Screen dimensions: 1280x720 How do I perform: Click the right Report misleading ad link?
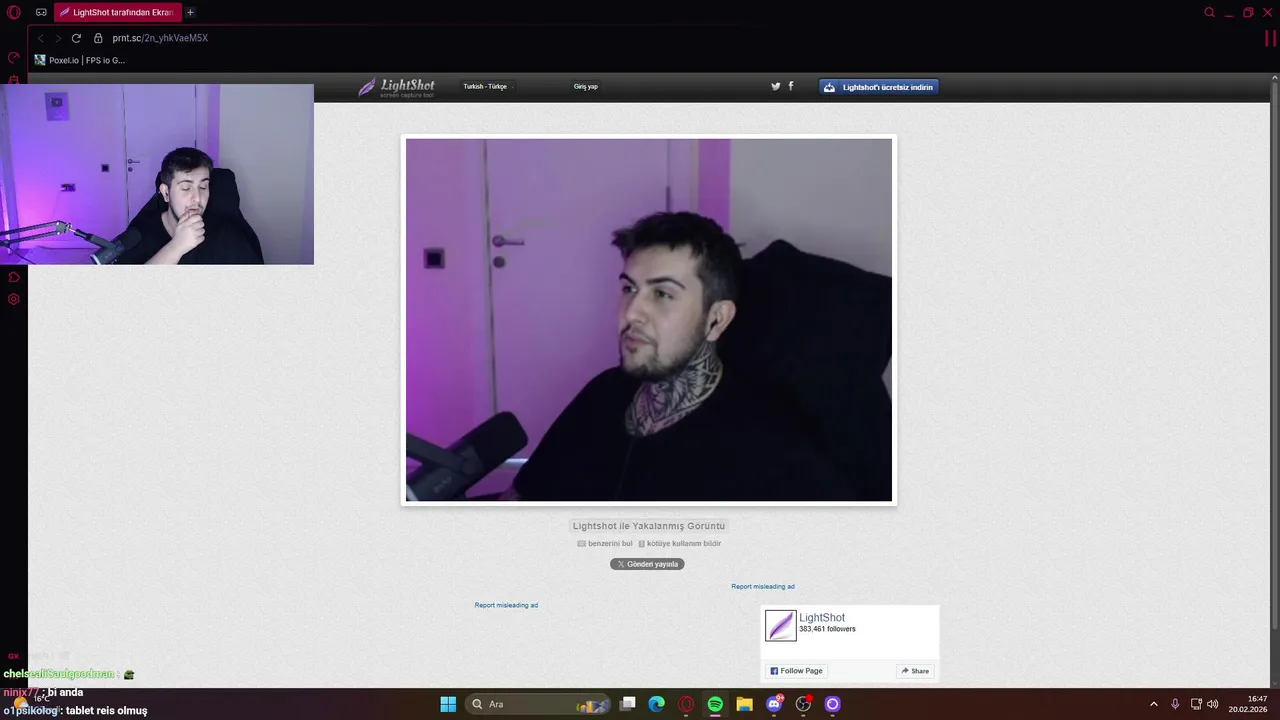[x=763, y=587]
